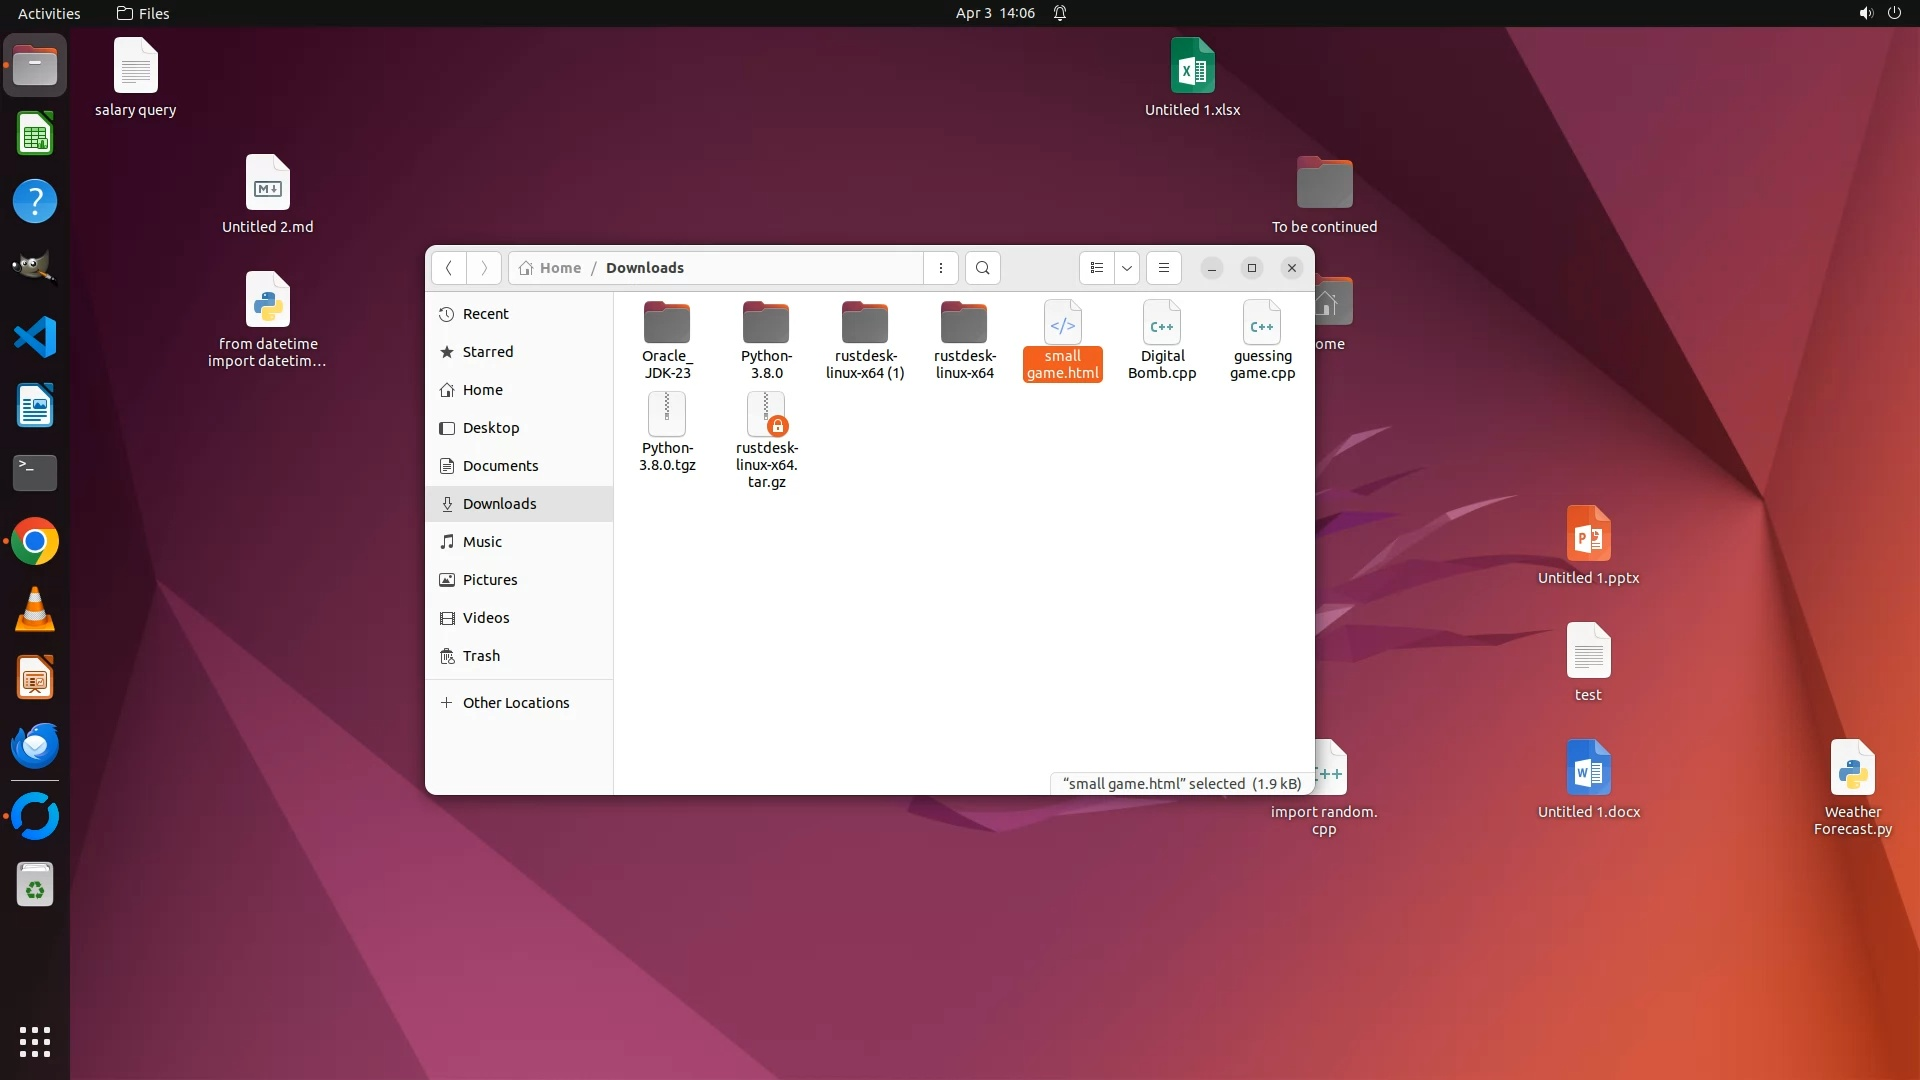1920x1080 pixels.
Task: Open Trash in the sidebar
Action: tap(481, 656)
